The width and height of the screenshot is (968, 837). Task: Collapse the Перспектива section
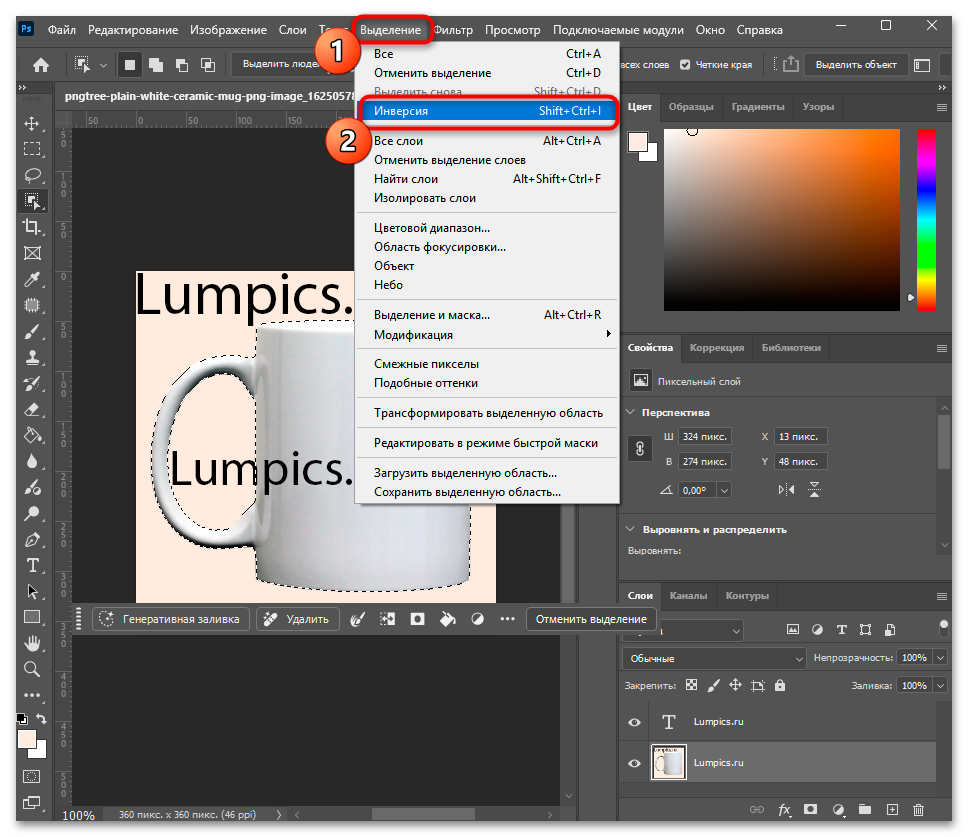630,412
